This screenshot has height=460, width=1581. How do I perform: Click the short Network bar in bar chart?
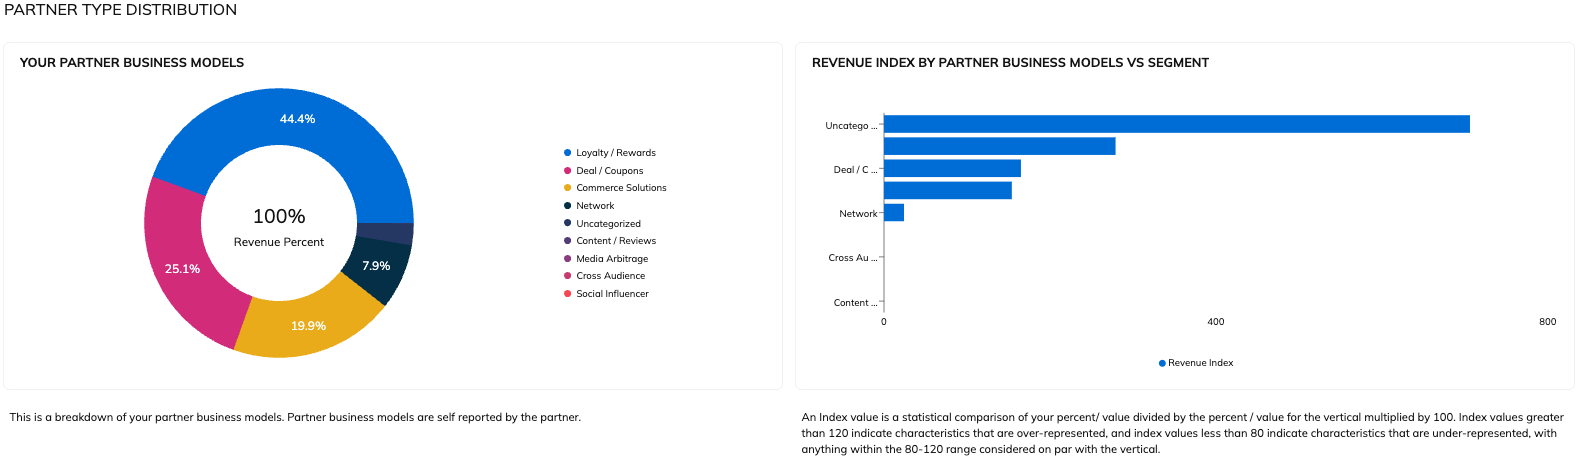(x=893, y=213)
